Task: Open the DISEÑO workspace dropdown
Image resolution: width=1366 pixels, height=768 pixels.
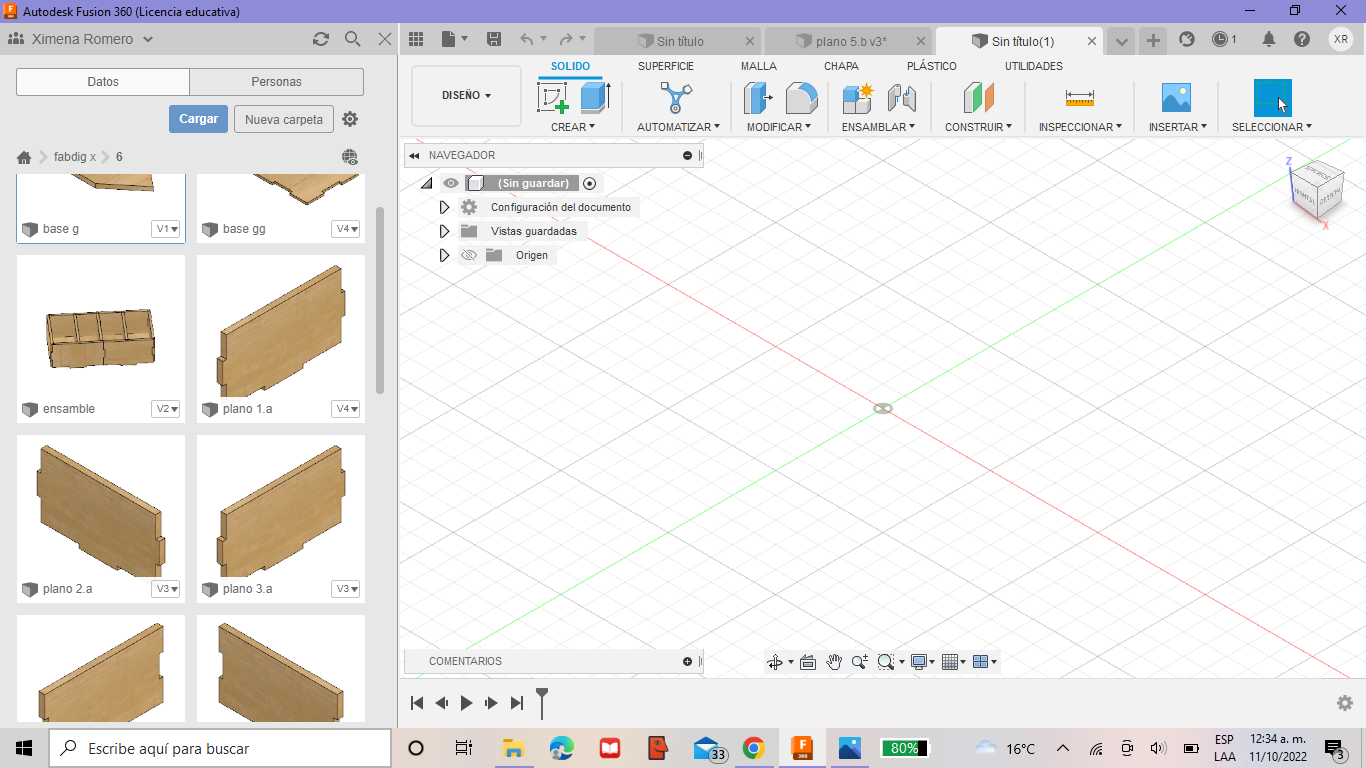Action: pyautogui.click(x=466, y=96)
